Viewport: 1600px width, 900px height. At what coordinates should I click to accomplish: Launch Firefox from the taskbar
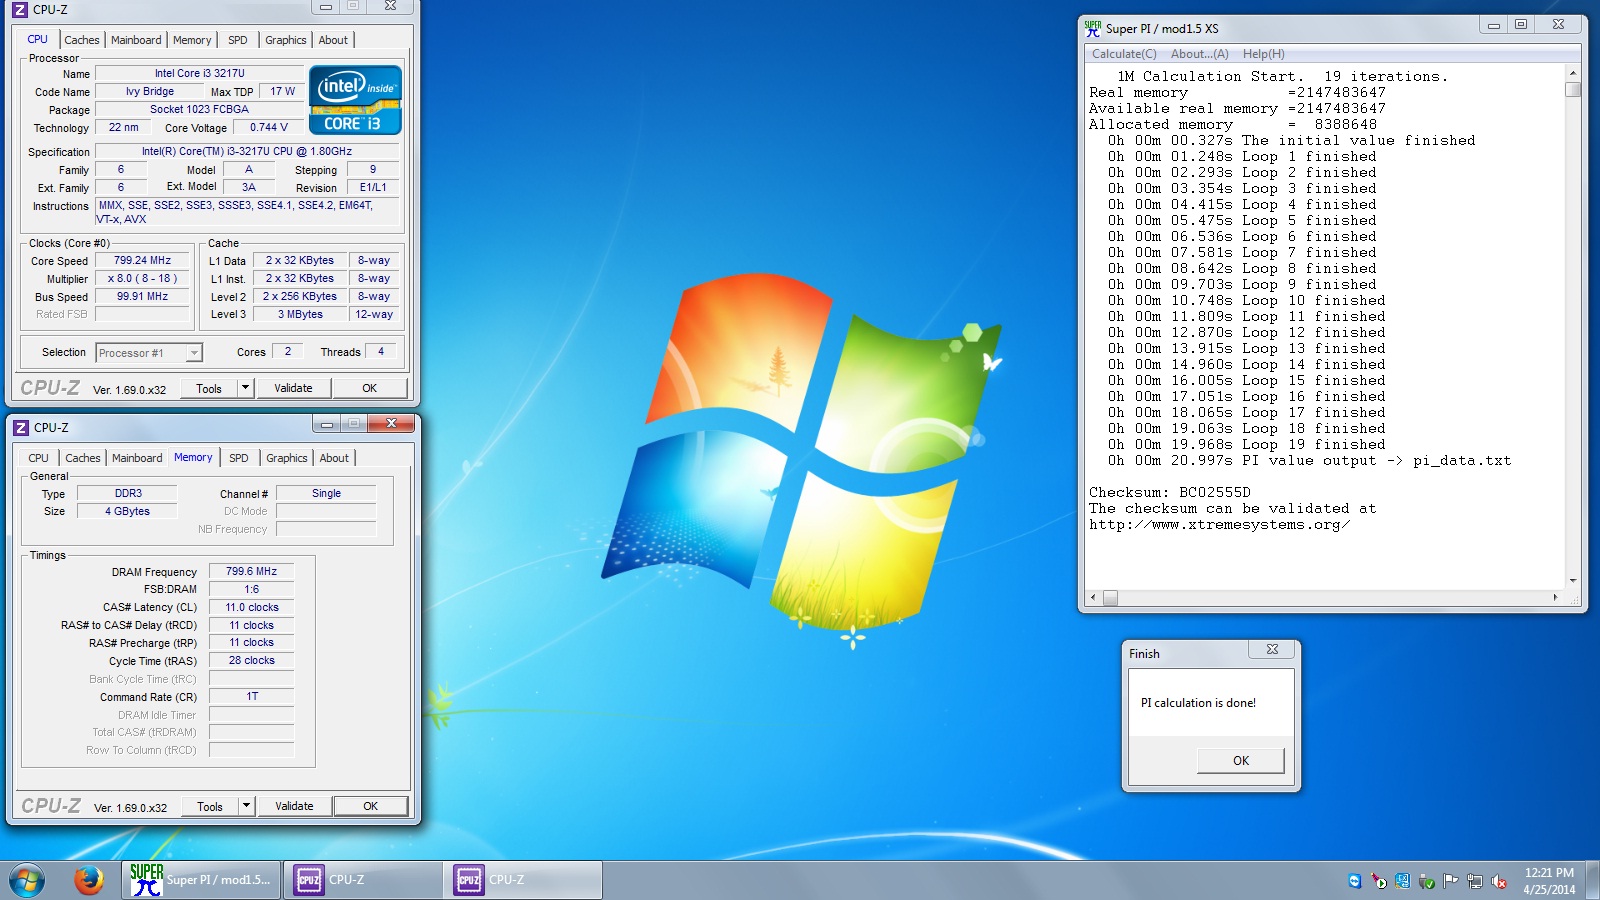pyautogui.click(x=88, y=880)
